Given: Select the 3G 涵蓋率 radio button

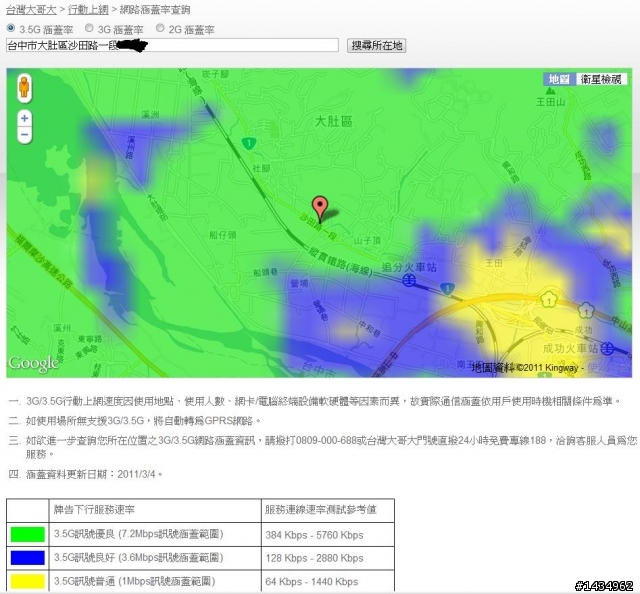Looking at the screenshot, I should (89, 28).
